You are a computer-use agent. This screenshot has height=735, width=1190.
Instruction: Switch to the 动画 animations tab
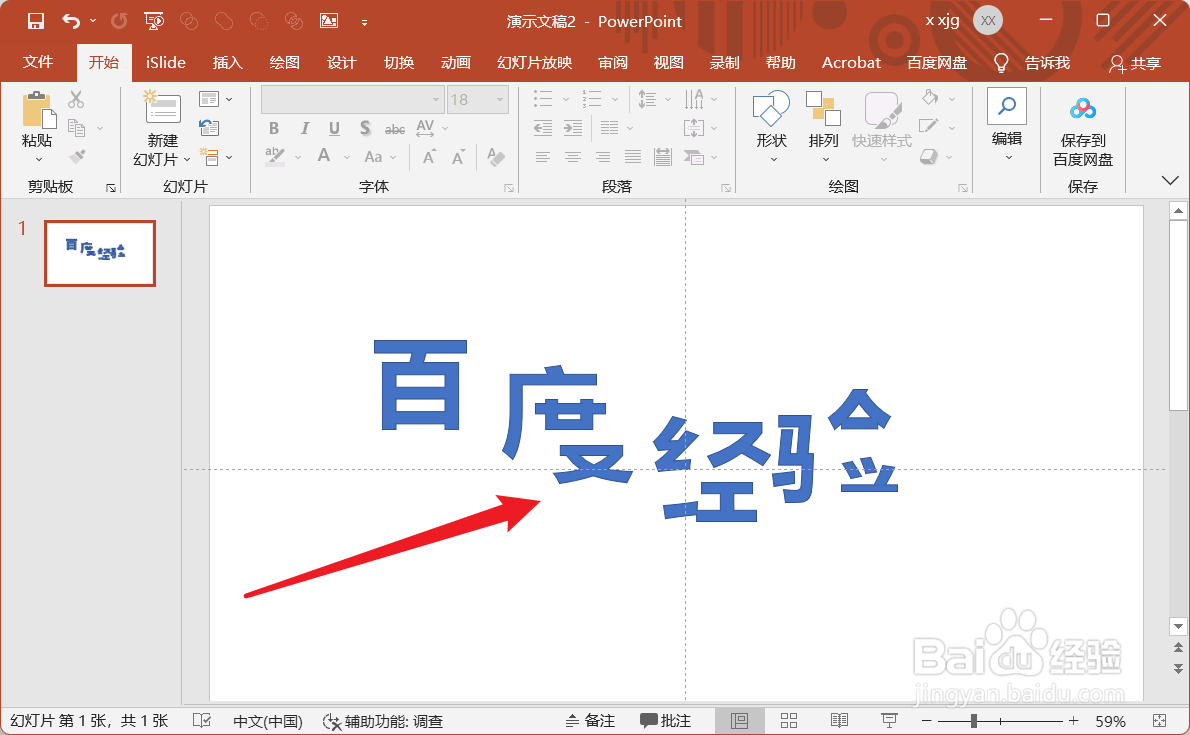[455, 62]
